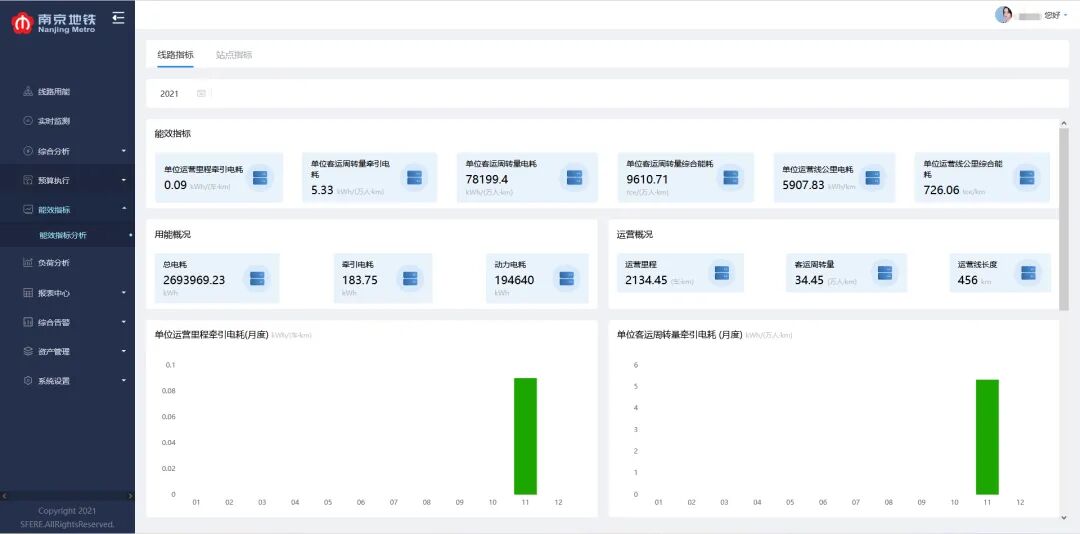Click the 系统设置 gear icon
Image resolution: width=1080 pixels, height=534 pixels.
tap(28, 380)
